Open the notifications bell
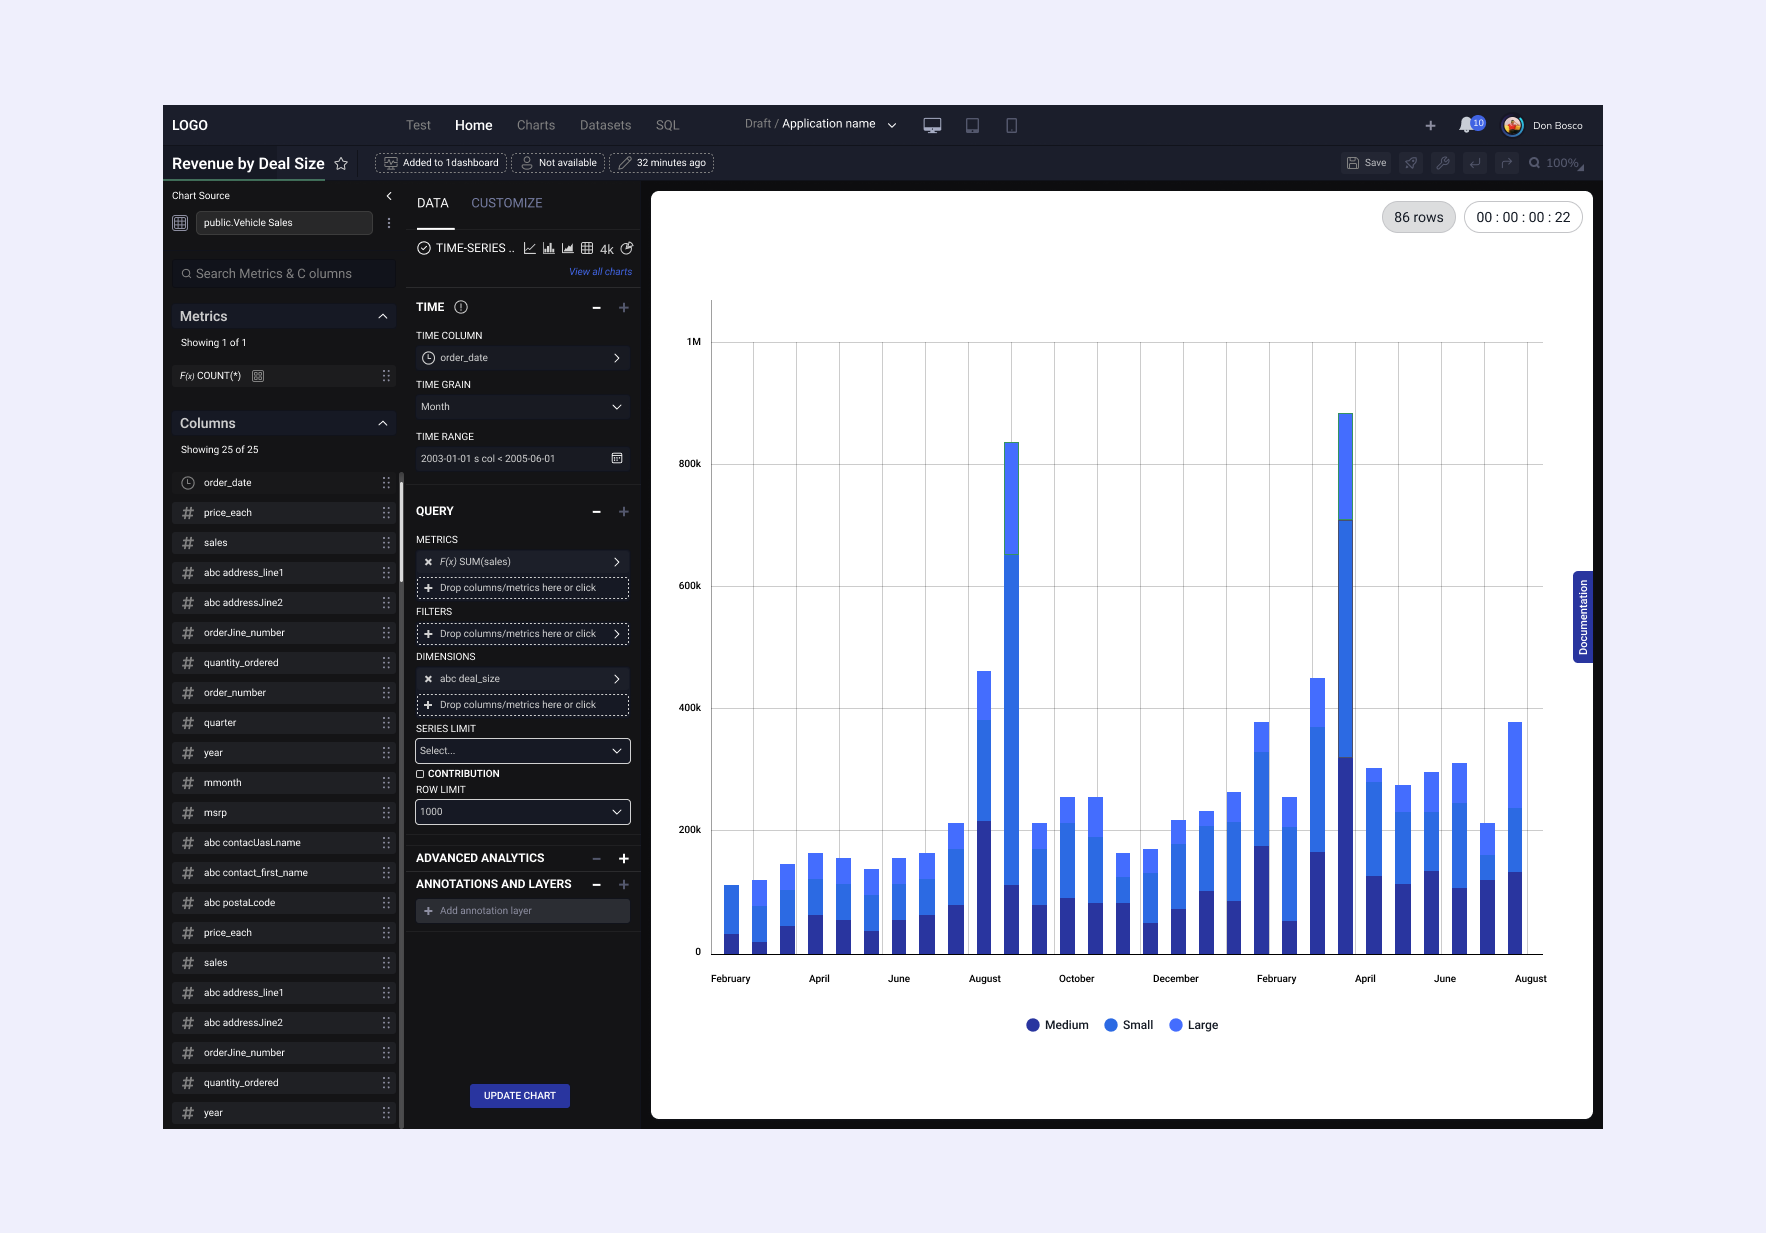 (1467, 125)
